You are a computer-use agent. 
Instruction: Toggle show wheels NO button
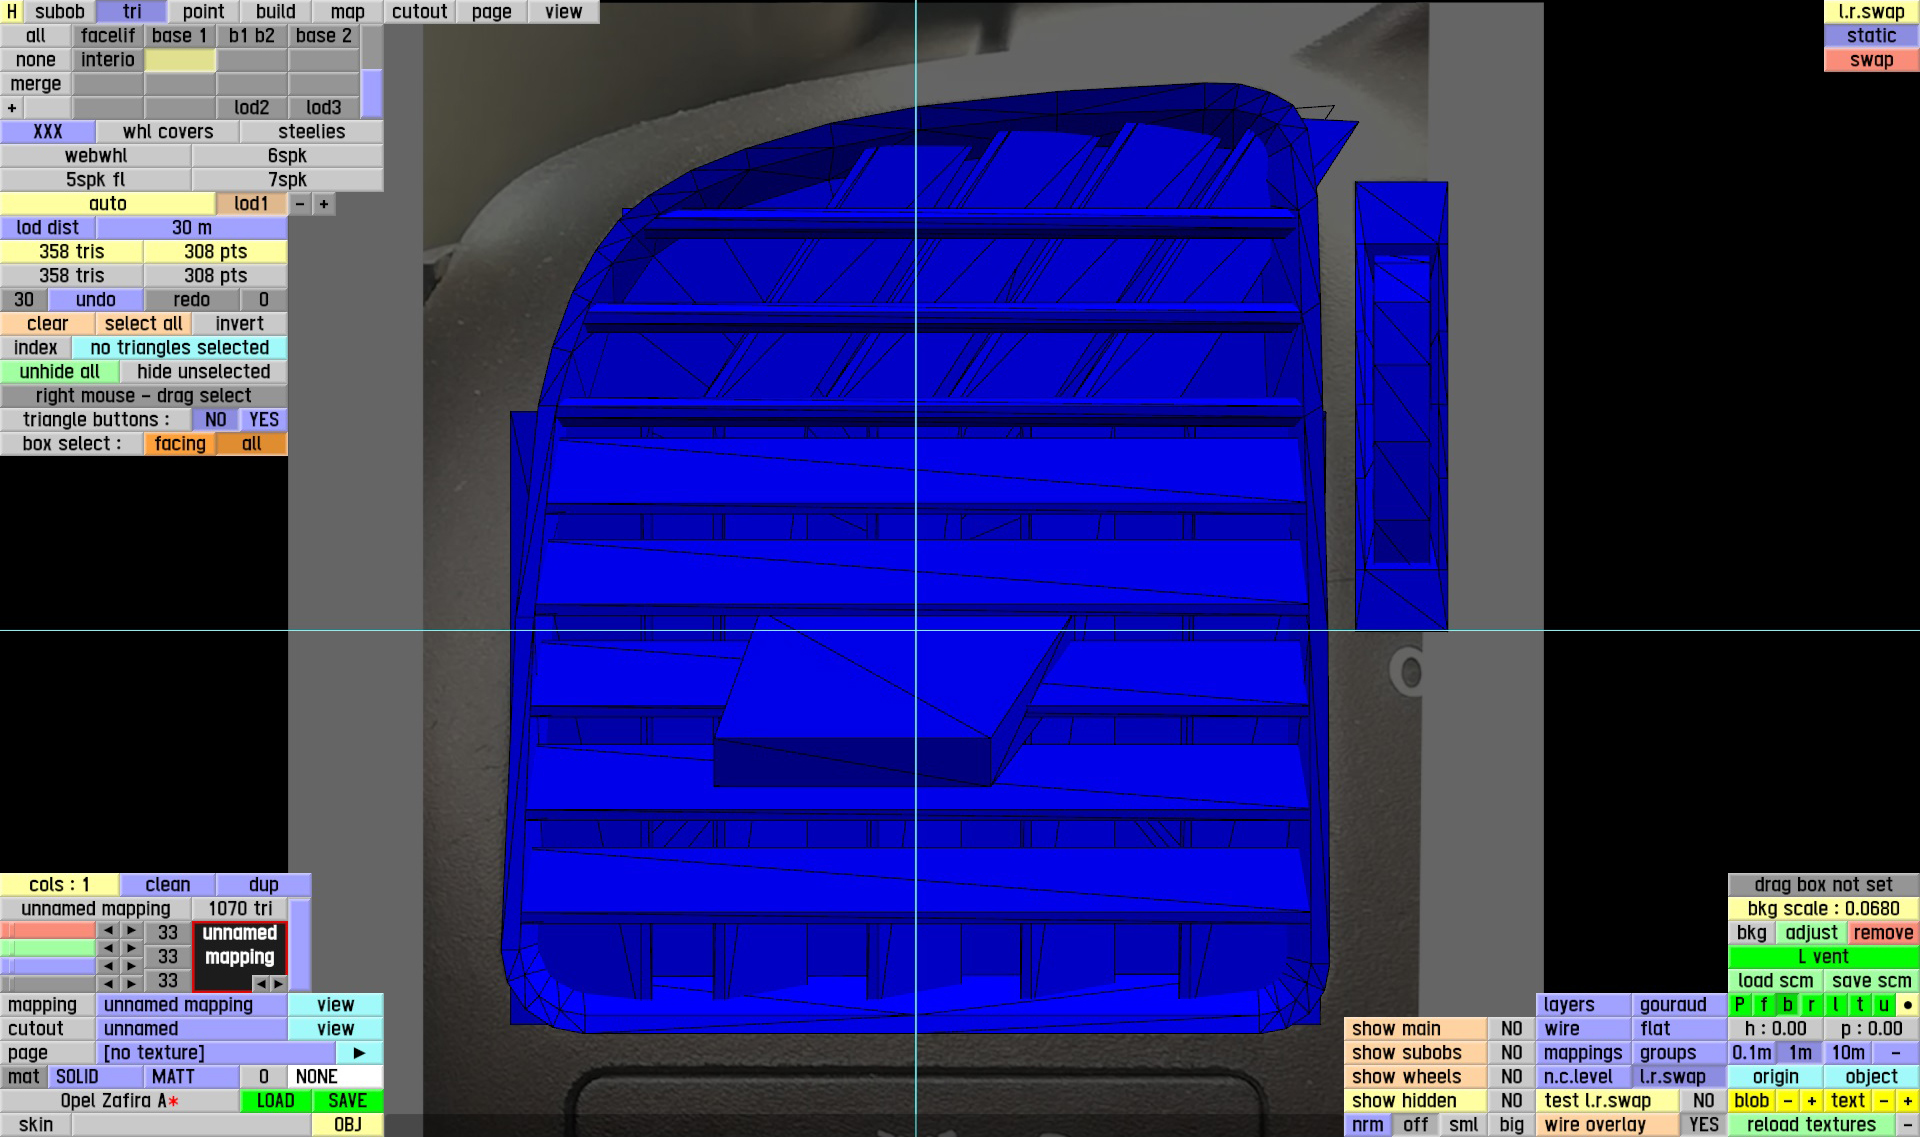(x=1511, y=1077)
